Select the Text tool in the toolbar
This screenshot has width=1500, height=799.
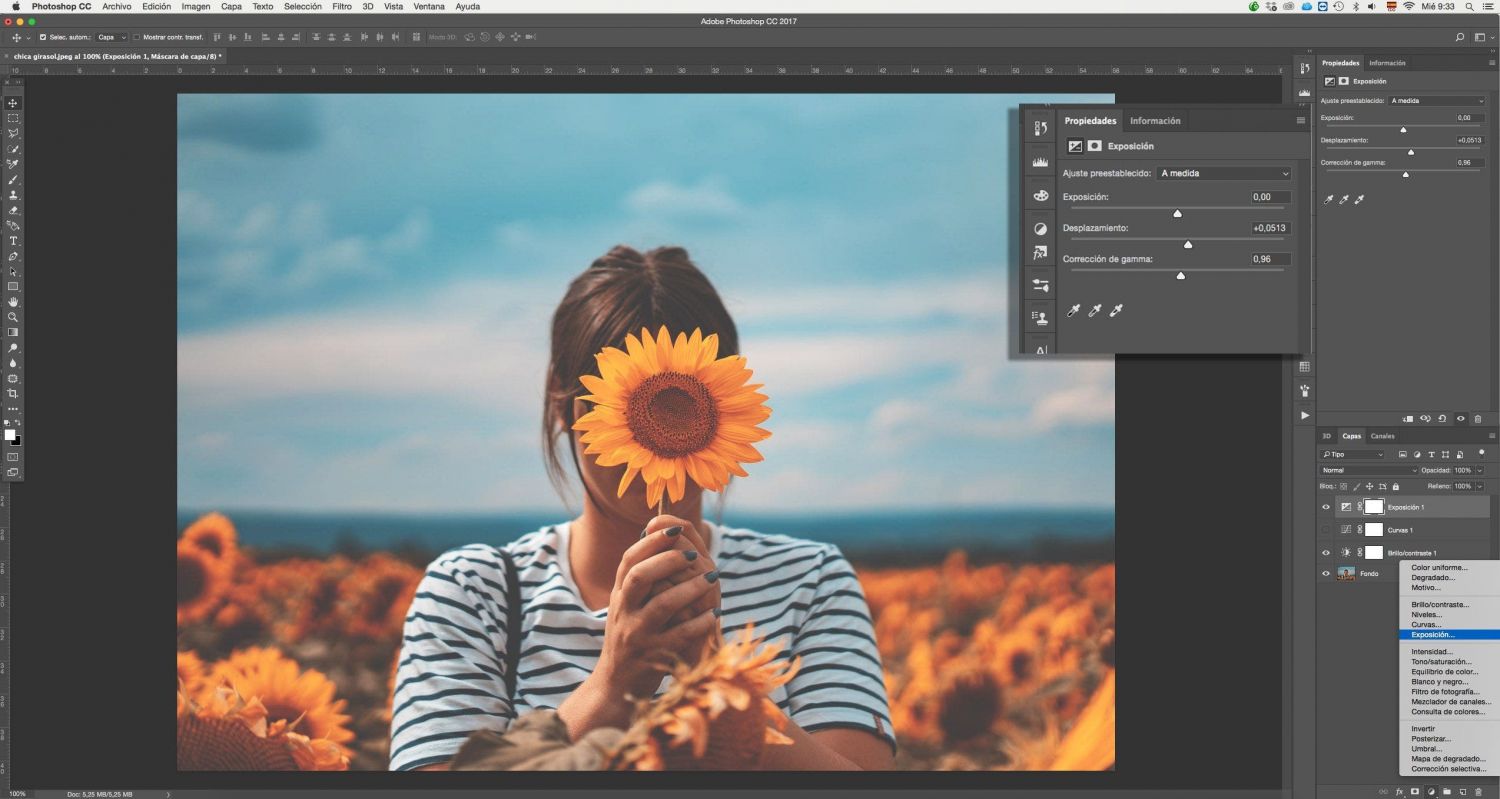pos(13,241)
